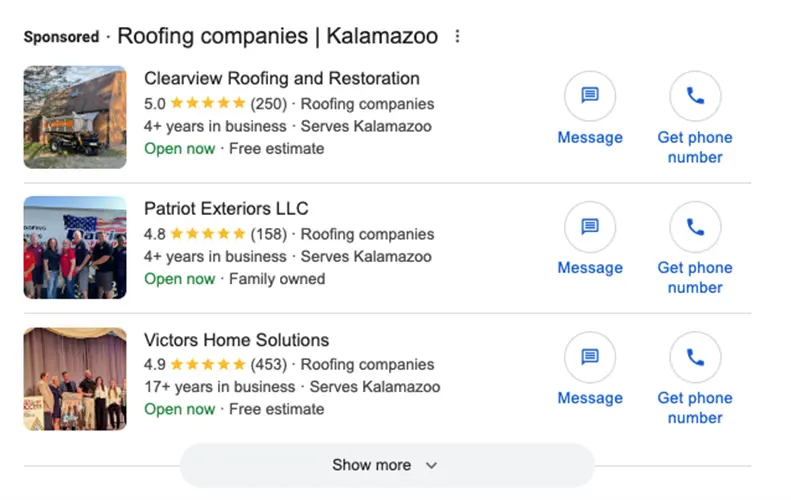Viewport: 791px width, 500px height.
Task: Click Clearview Roofing thumbnail photo
Action: coord(75,117)
